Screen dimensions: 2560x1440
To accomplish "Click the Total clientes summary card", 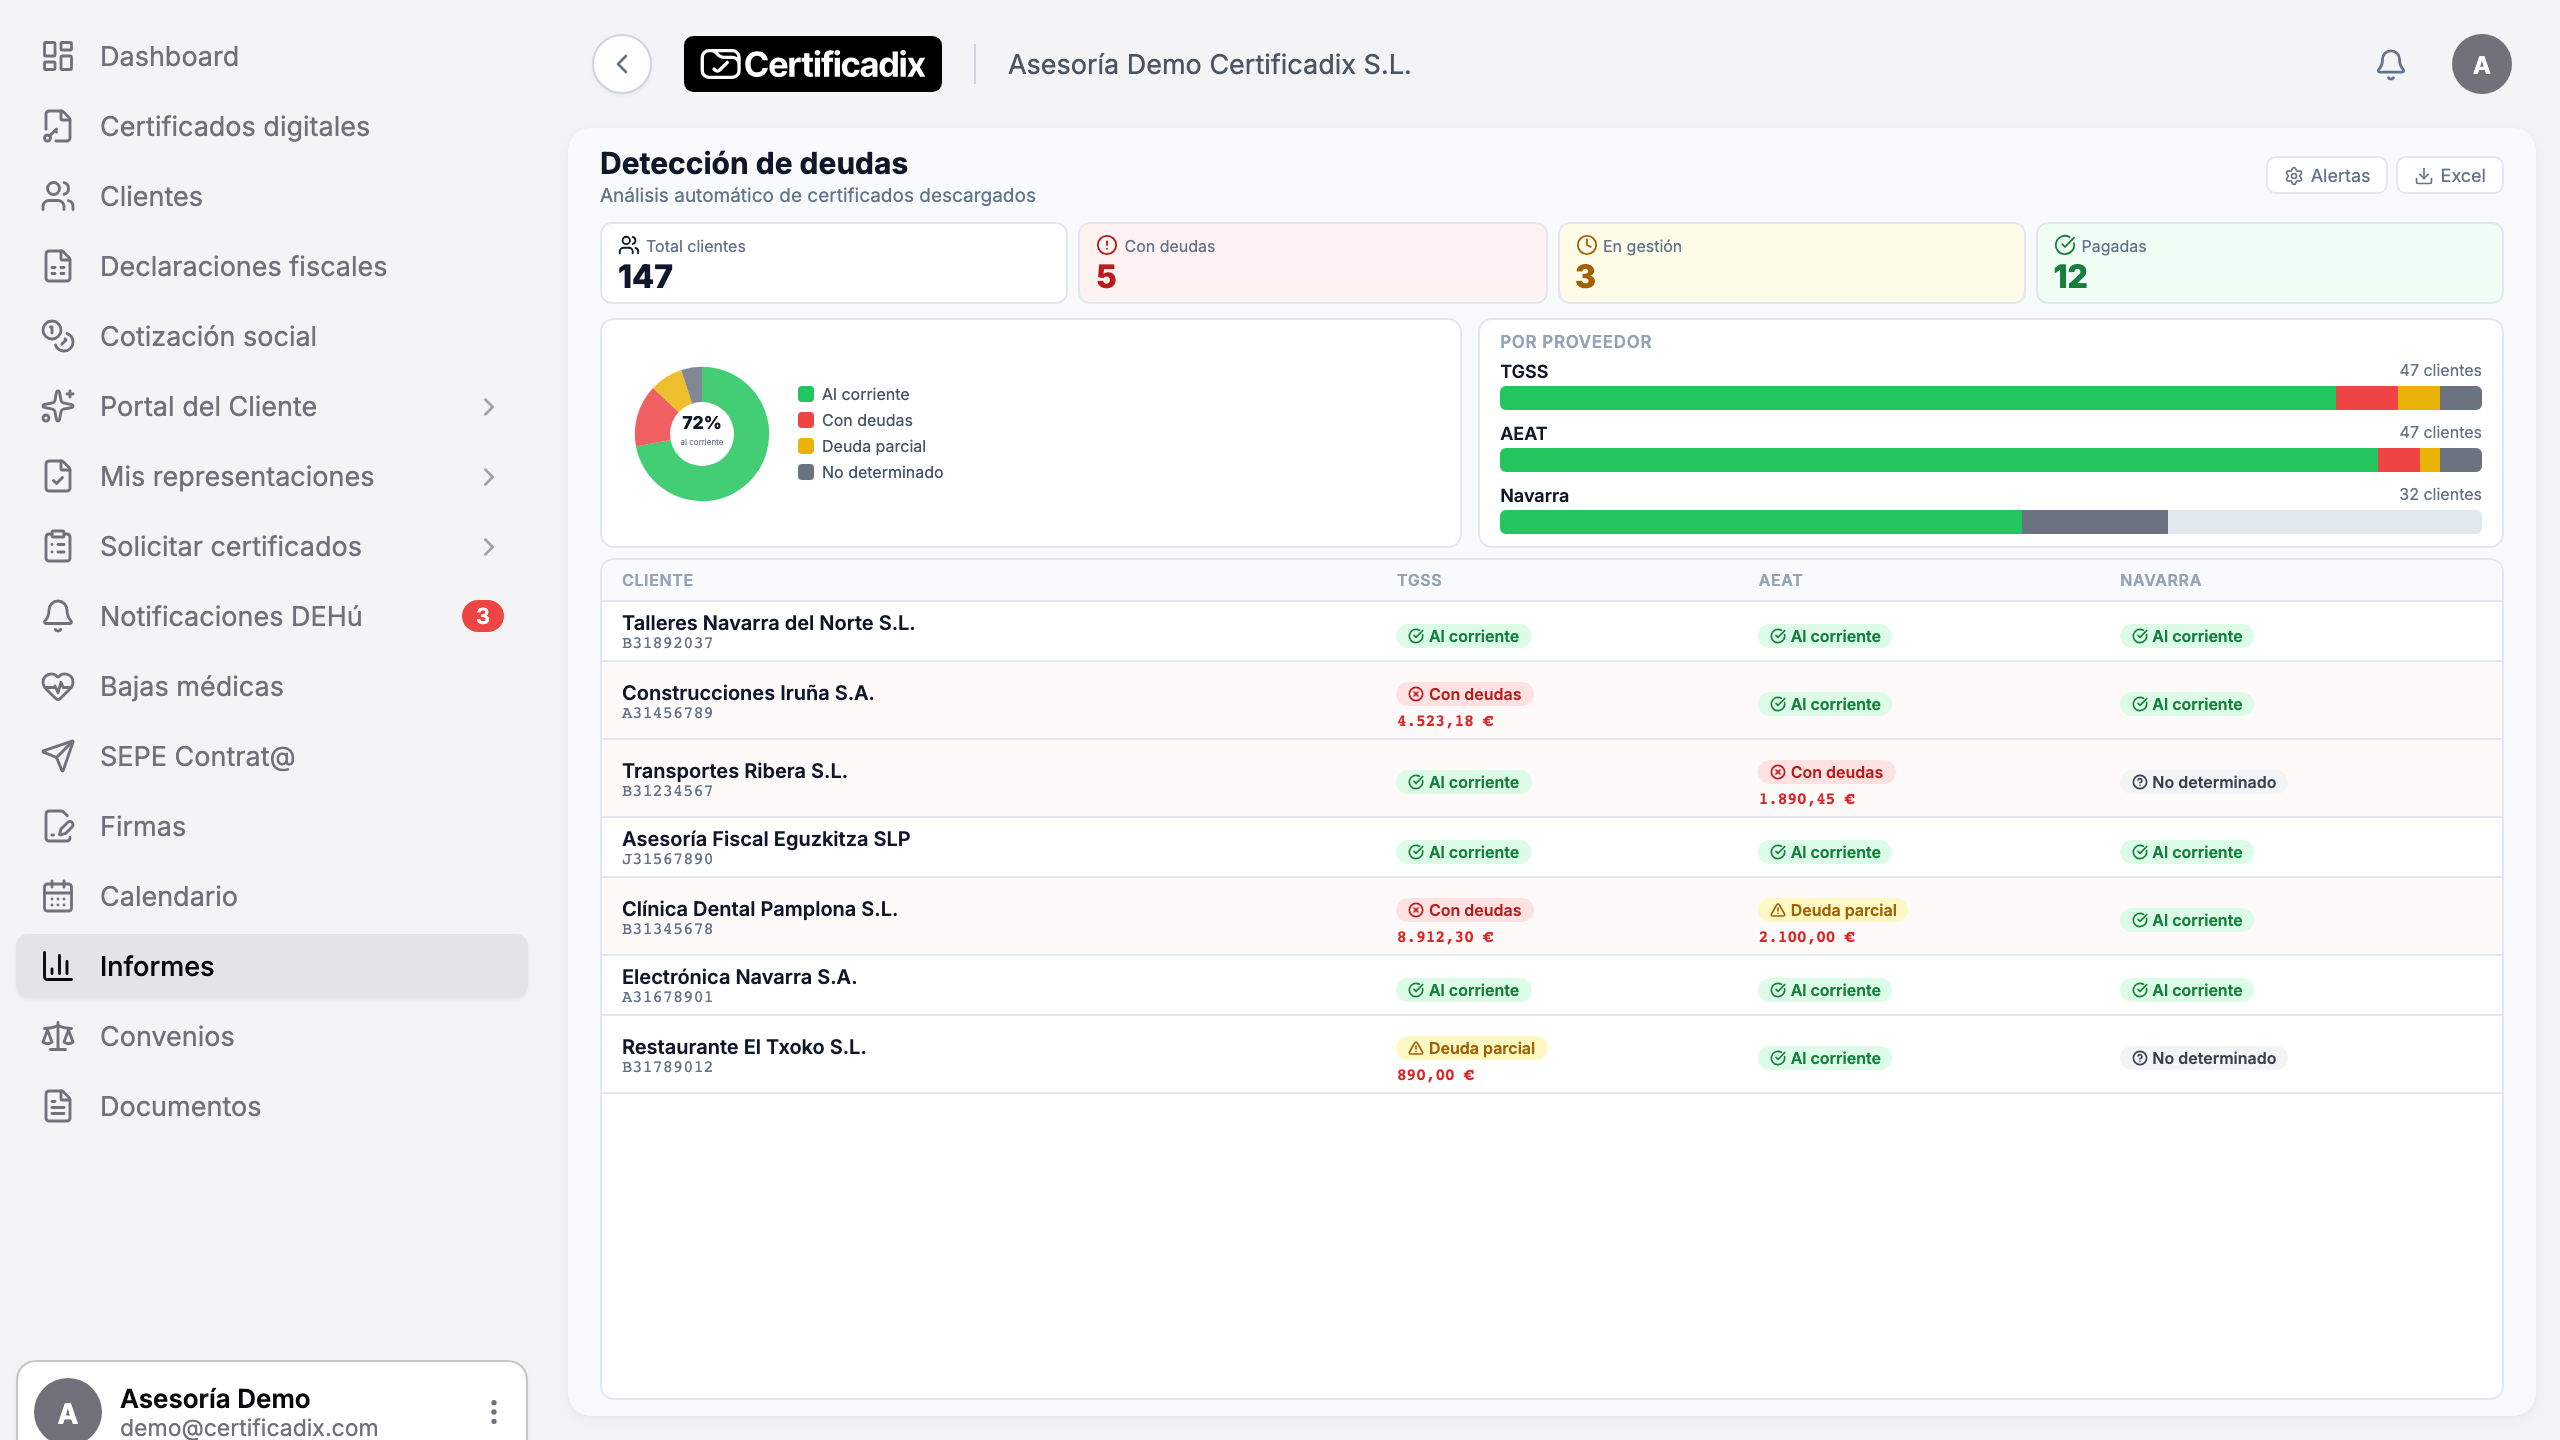I will coord(833,262).
